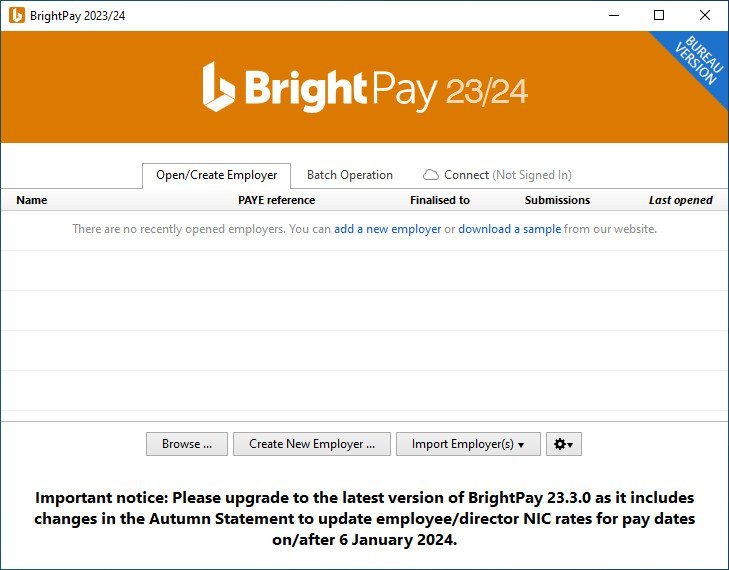Close the BrightPay 2023/24 window
Image resolution: width=729 pixels, height=570 pixels.
click(x=704, y=15)
